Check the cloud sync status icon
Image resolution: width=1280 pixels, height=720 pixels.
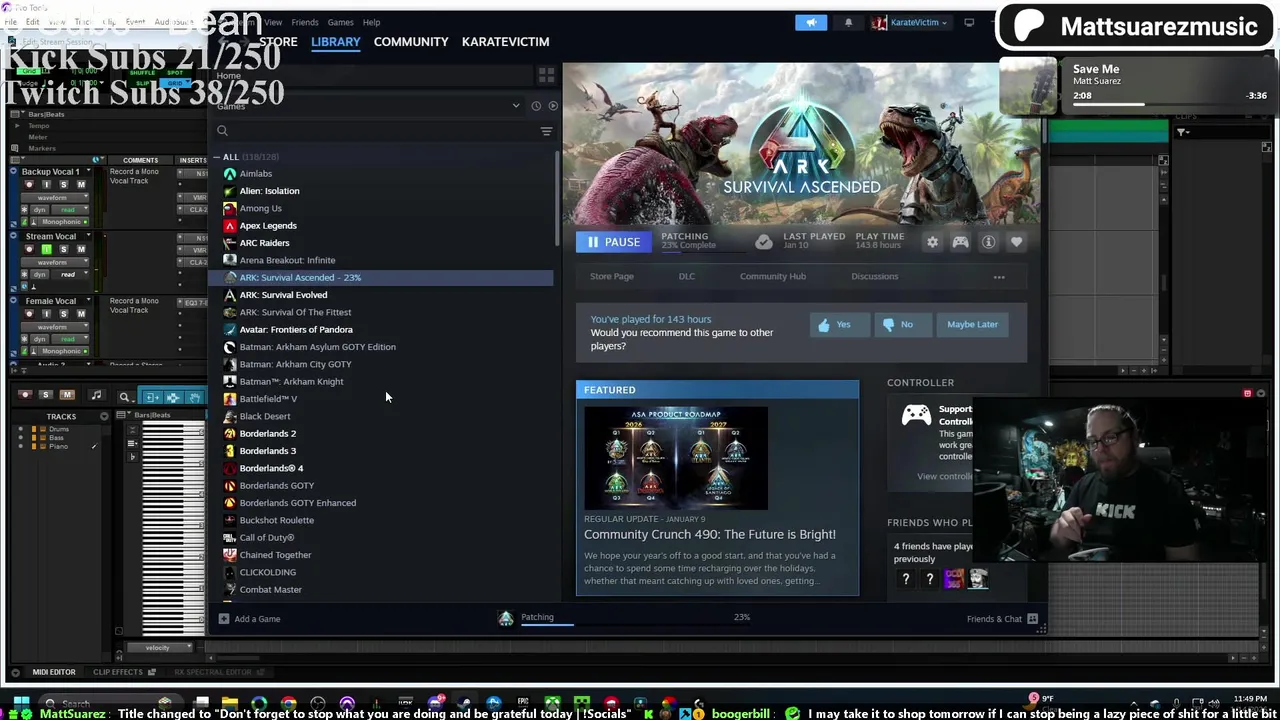[763, 242]
